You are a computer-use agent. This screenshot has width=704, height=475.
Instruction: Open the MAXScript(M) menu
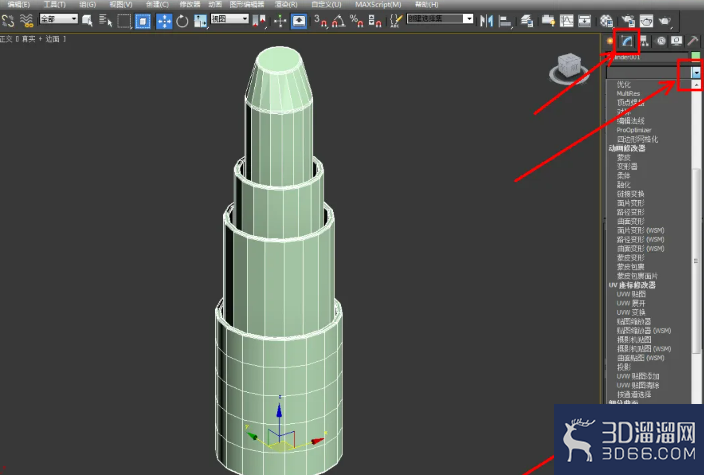[x=378, y=4]
